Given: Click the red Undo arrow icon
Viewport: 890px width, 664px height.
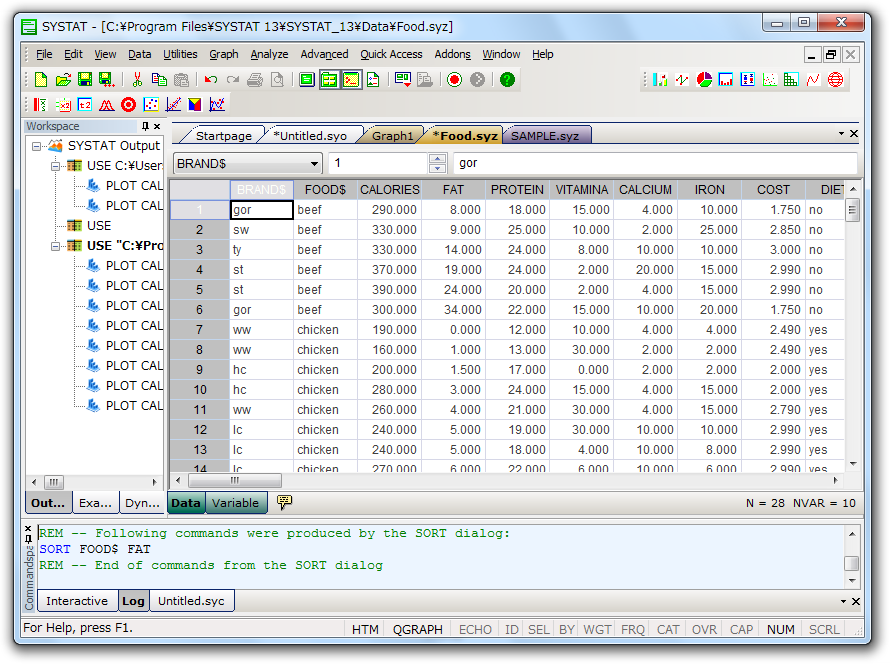Looking at the screenshot, I should pos(211,79).
